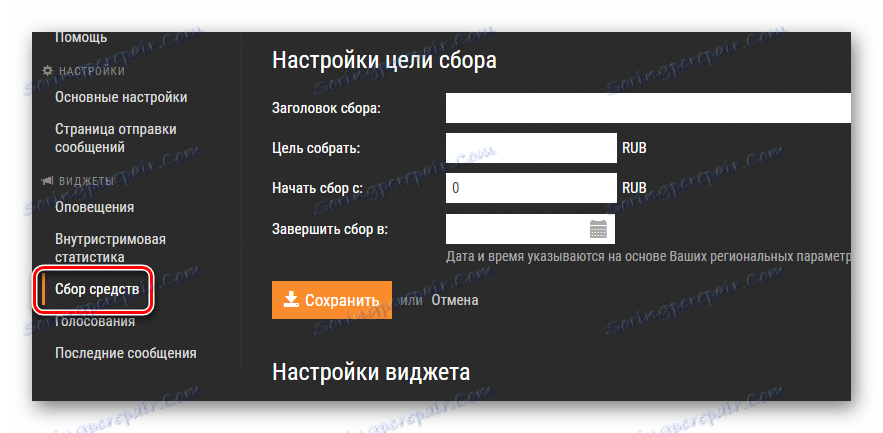Open the Оповещения widget page

(x=95, y=207)
